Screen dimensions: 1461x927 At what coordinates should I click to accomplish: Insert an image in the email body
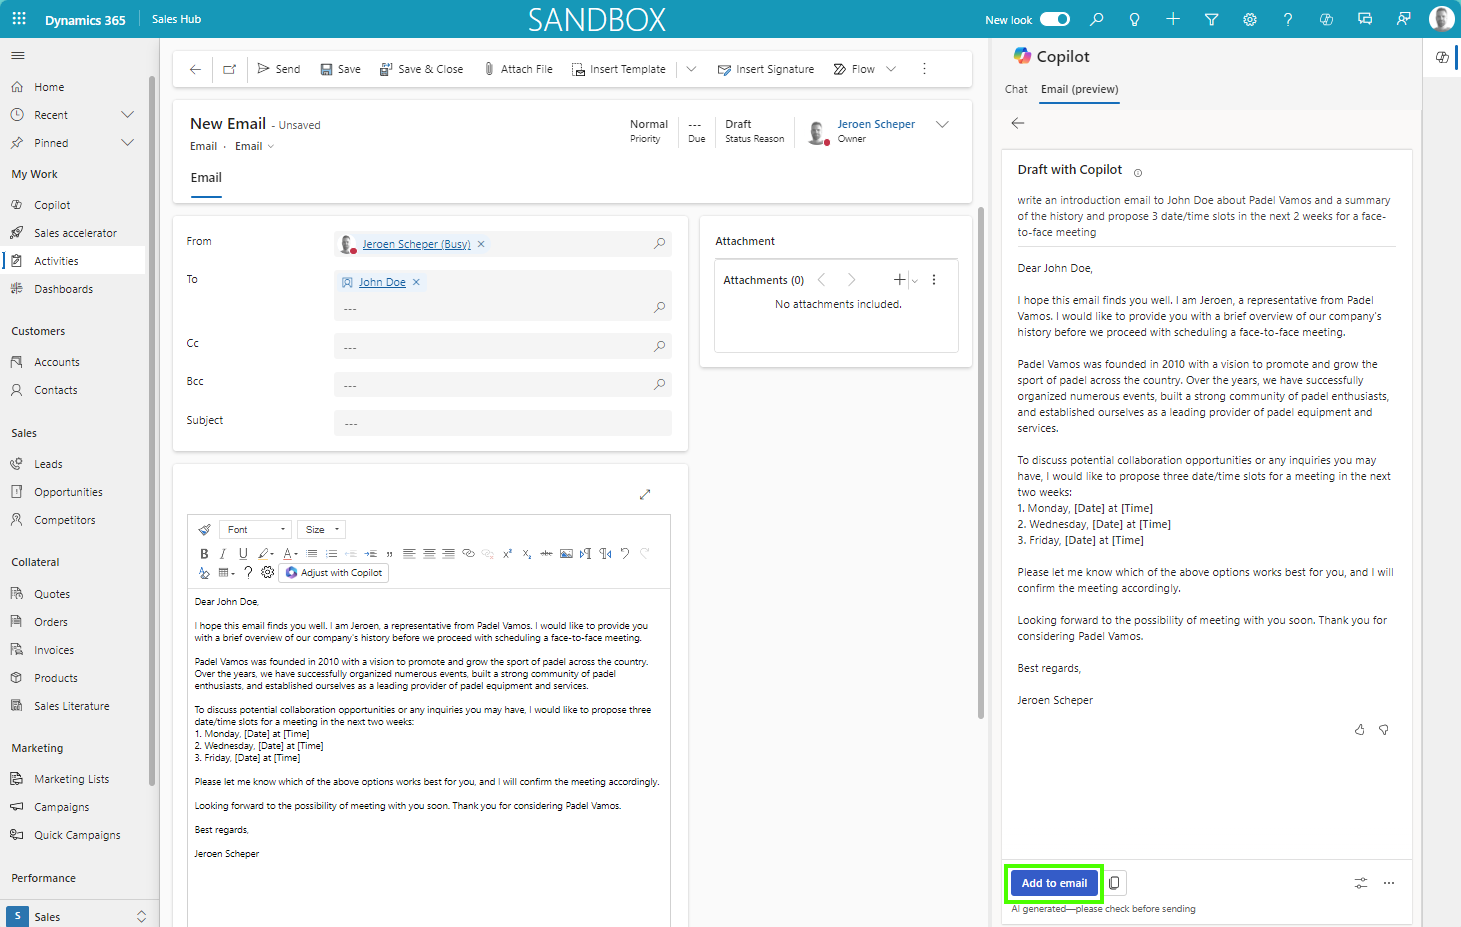[x=566, y=553]
